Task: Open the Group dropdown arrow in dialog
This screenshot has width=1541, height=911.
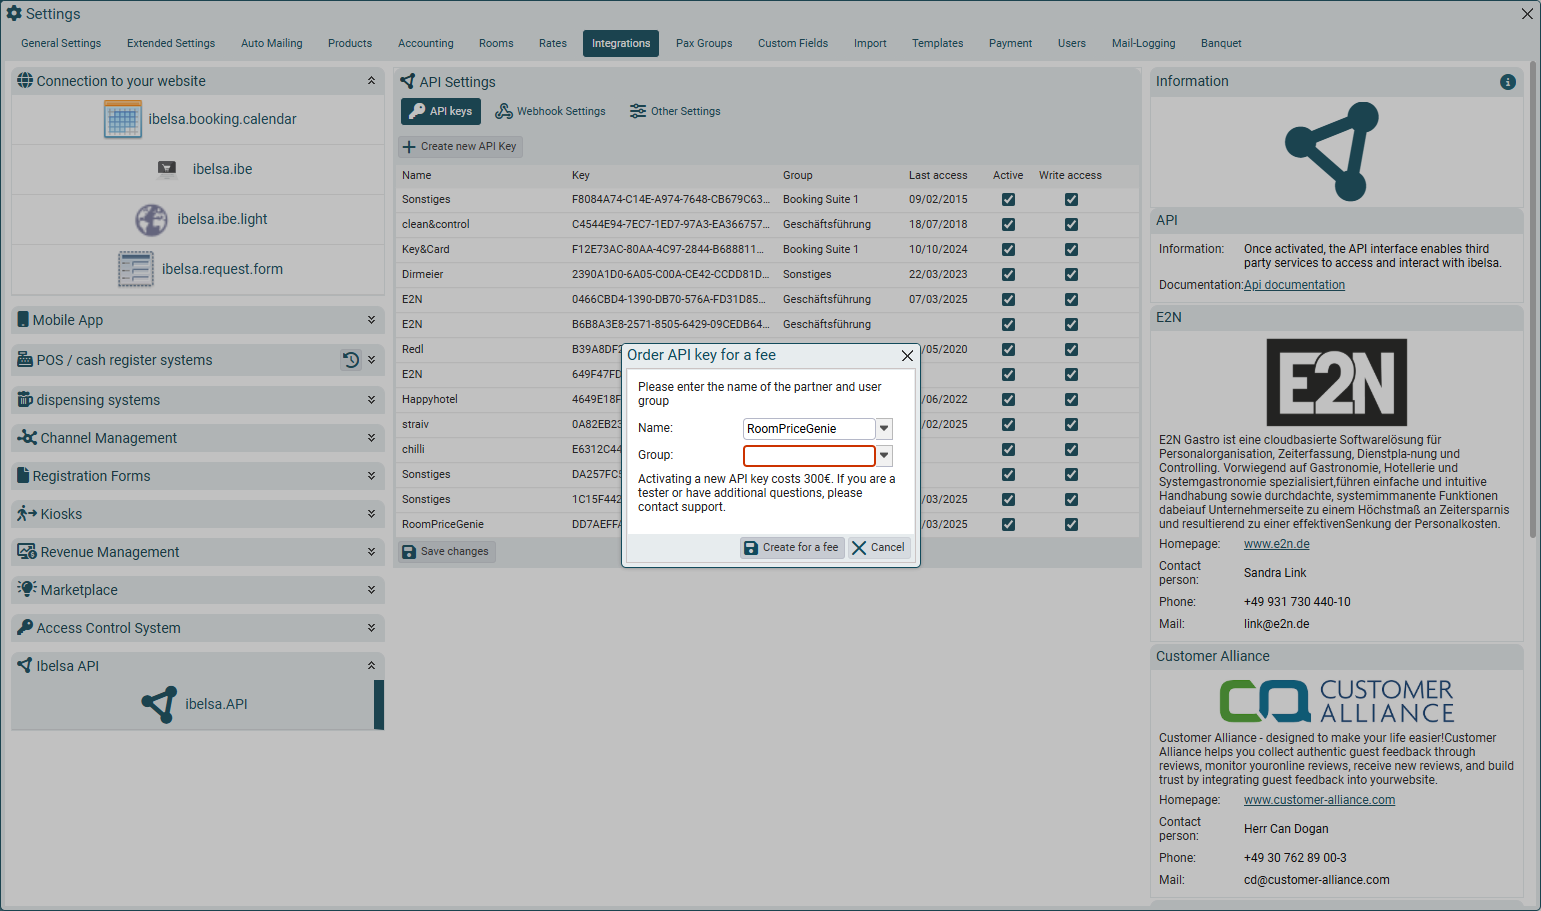Action: (x=884, y=455)
